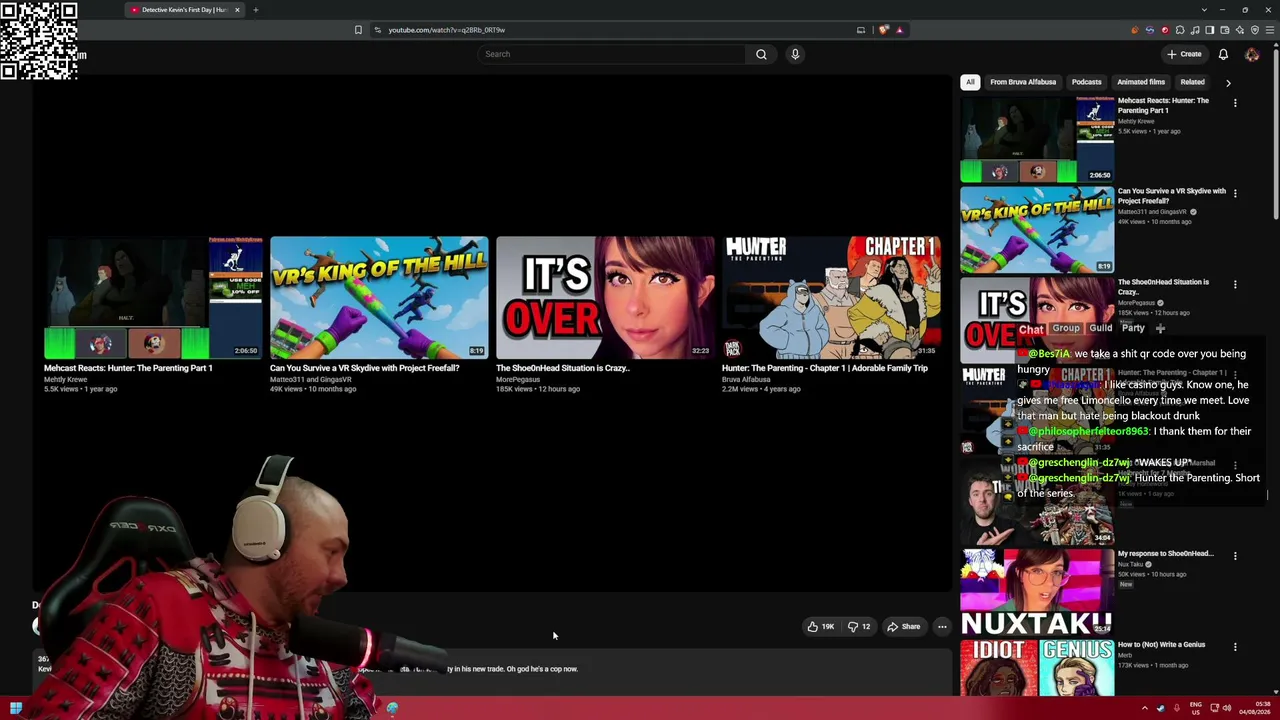Open sidebar title How to (Not) Write a Genius
The image size is (1280, 720).
1162,644
